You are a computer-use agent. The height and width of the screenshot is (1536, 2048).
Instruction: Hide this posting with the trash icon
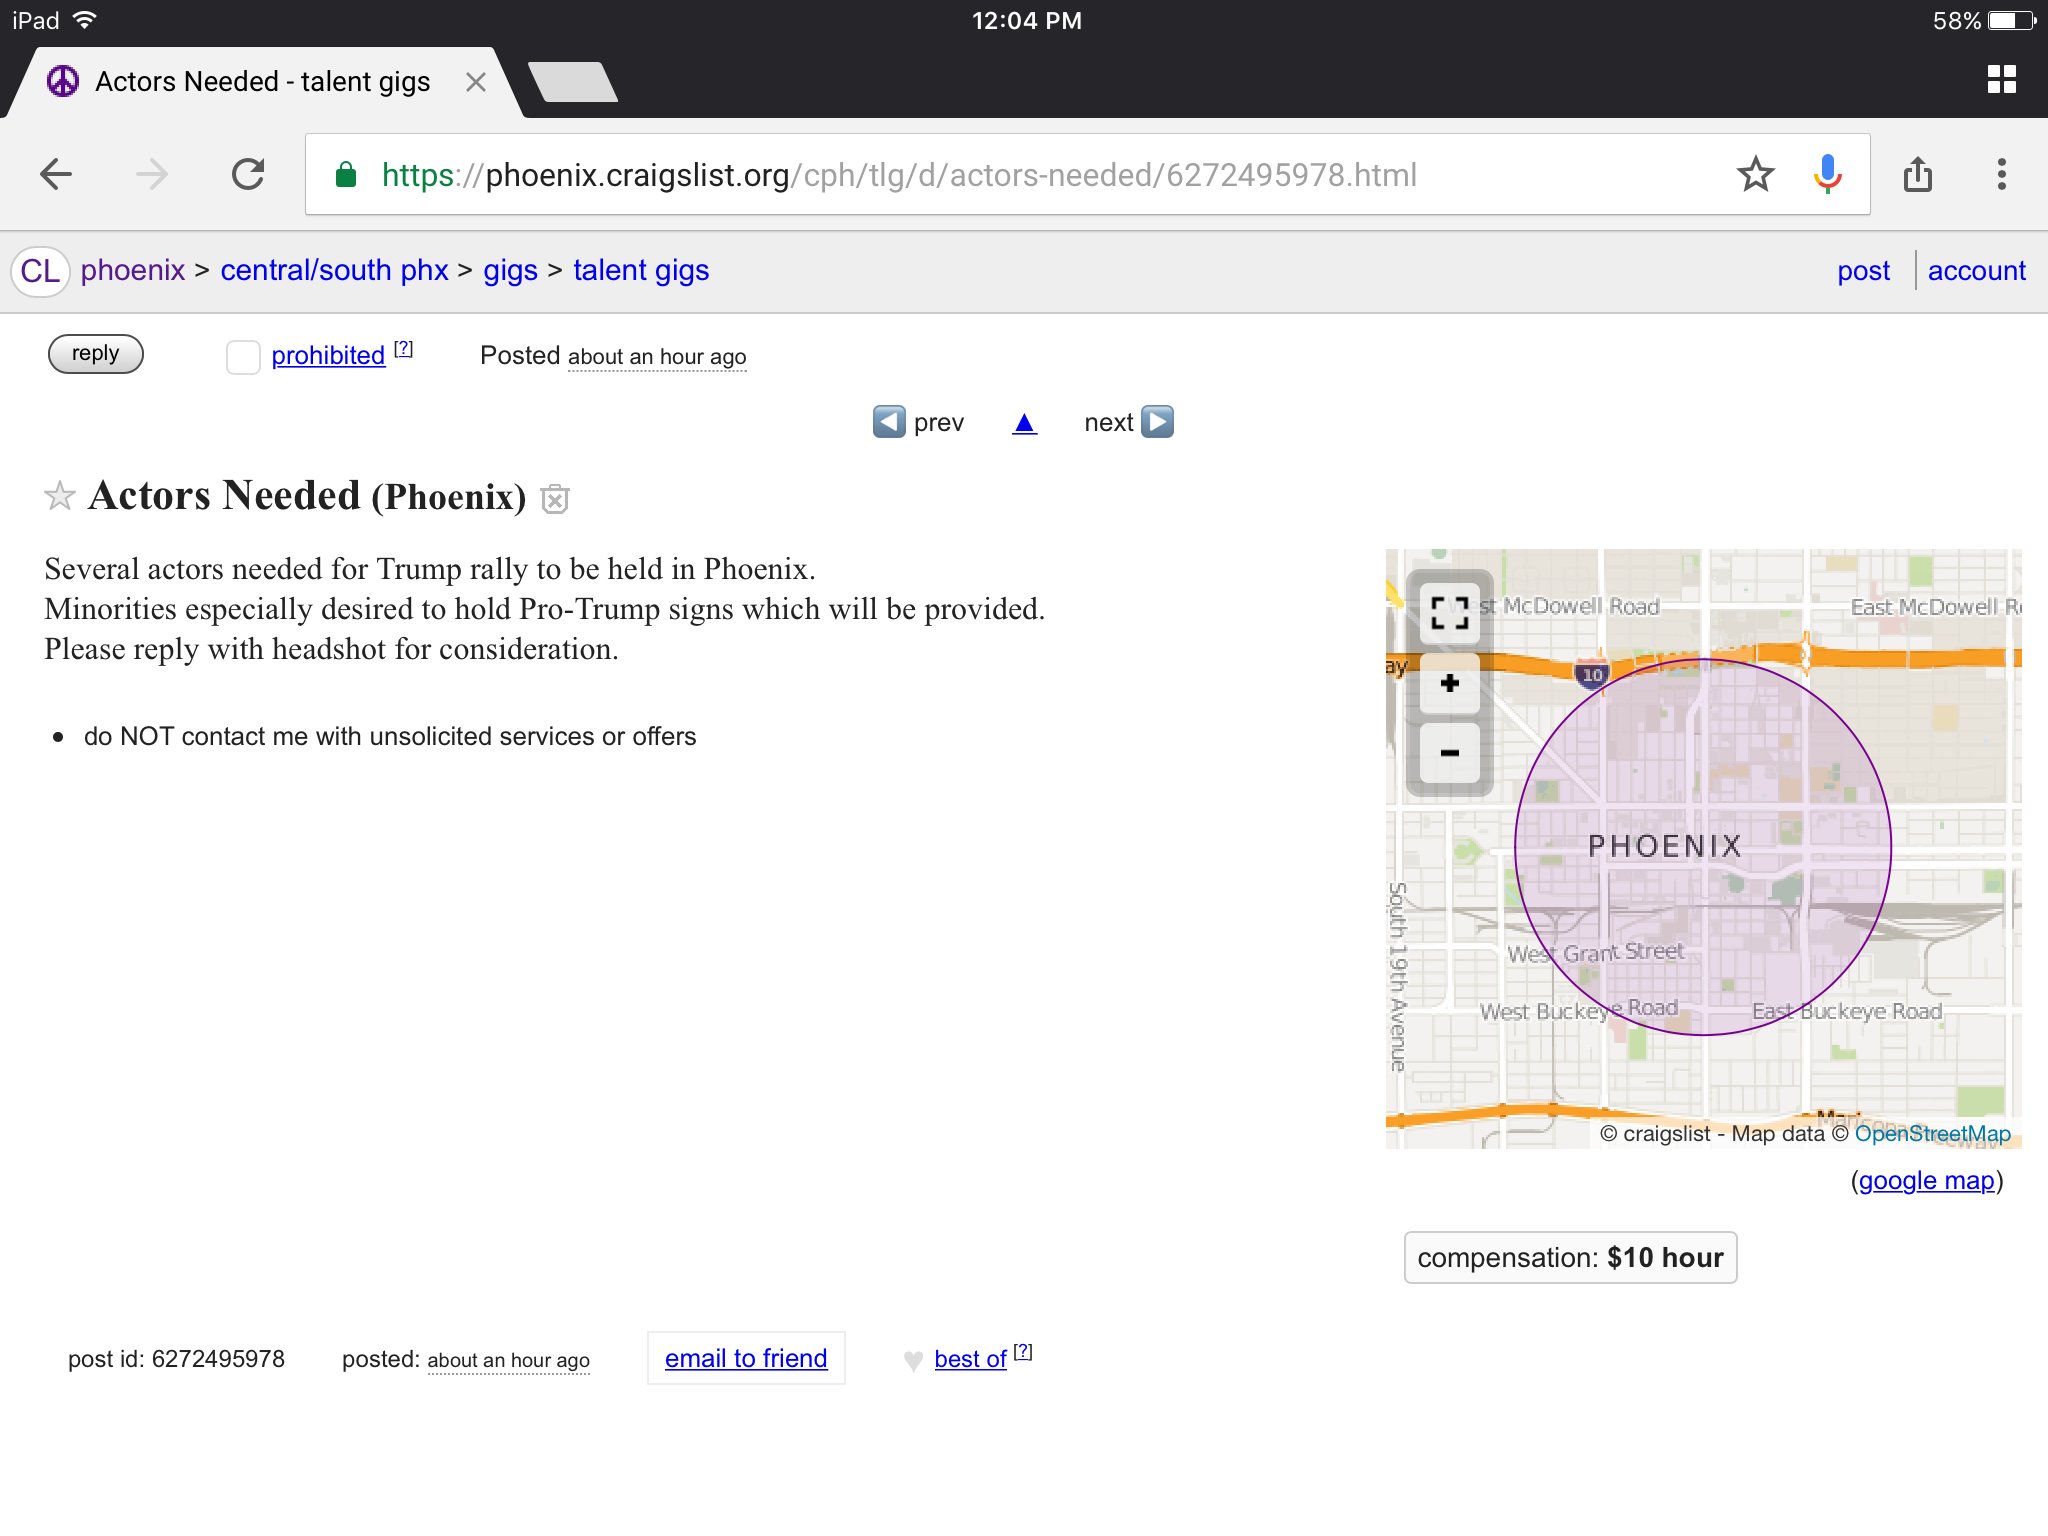pyautogui.click(x=555, y=498)
